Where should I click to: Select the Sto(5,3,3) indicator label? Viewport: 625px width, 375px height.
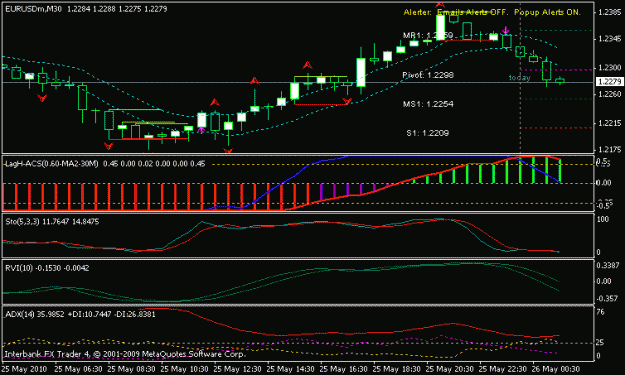22,222
